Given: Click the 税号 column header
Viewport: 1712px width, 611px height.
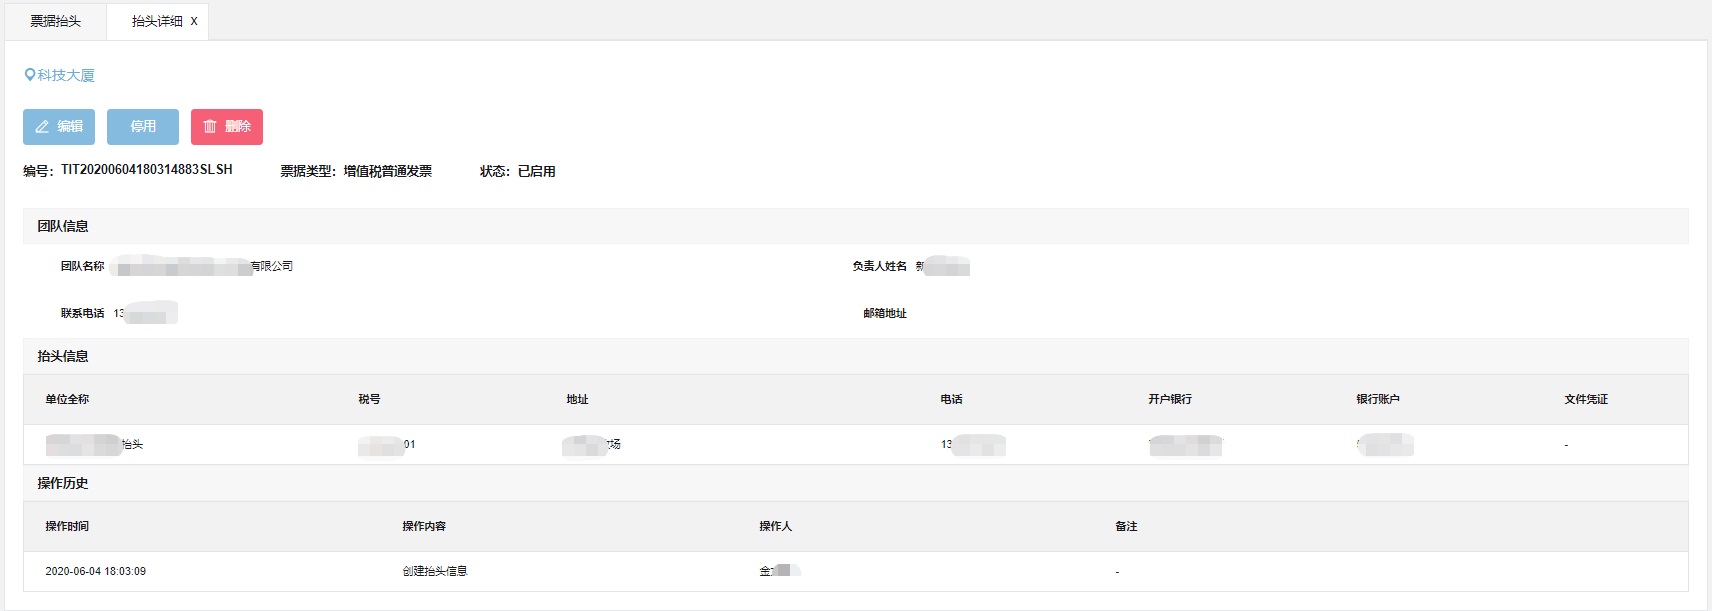Looking at the screenshot, I should 369,399.
